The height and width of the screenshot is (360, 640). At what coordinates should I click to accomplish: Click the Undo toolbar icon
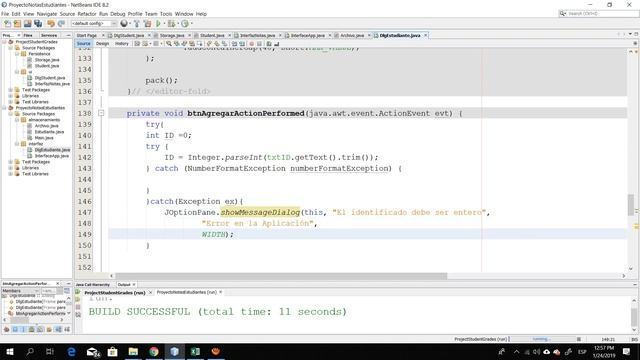(x=51, y=24)
